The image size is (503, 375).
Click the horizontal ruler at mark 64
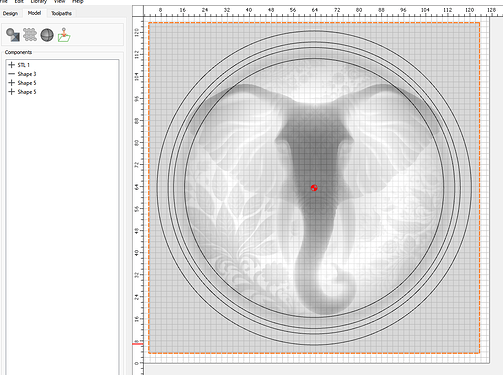click(315, 10)
